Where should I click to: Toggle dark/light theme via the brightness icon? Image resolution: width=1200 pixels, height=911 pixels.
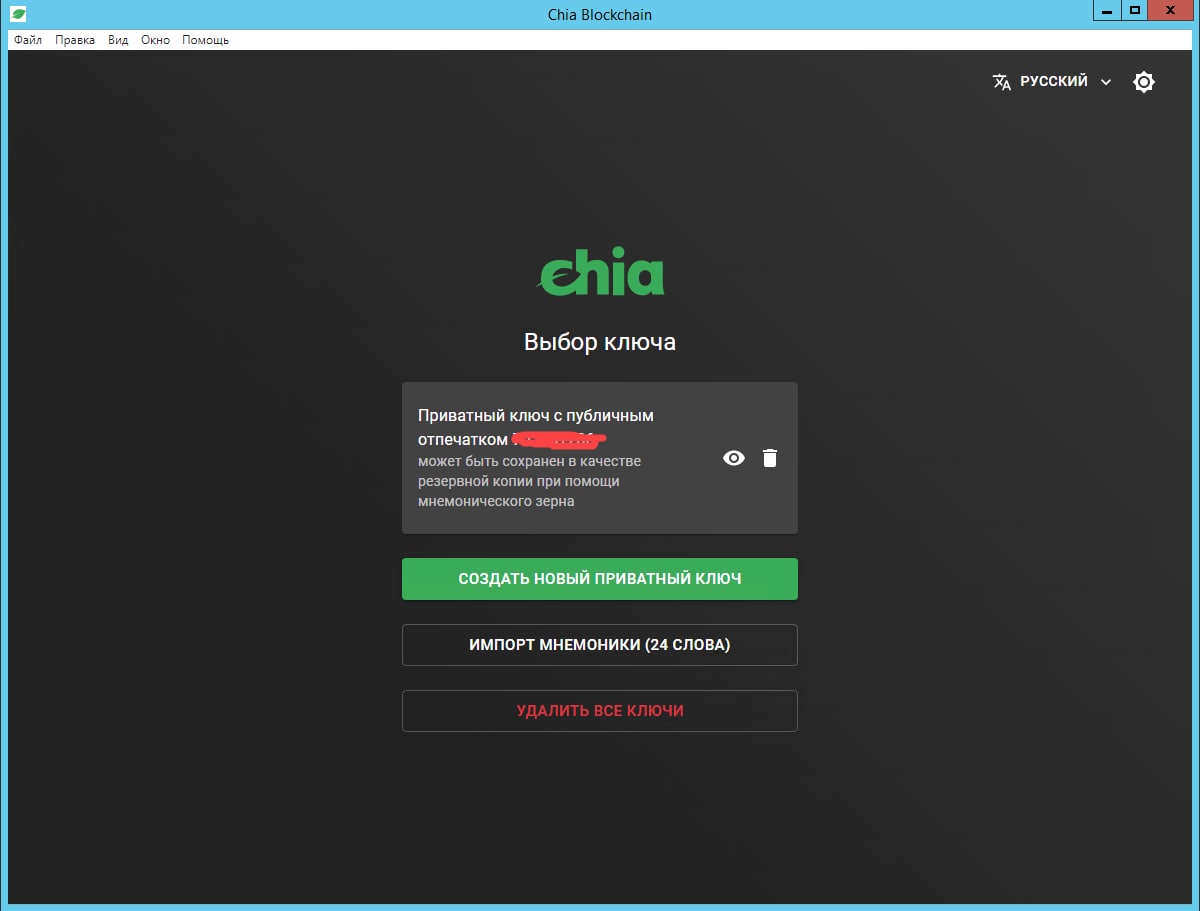[1144, 82]
